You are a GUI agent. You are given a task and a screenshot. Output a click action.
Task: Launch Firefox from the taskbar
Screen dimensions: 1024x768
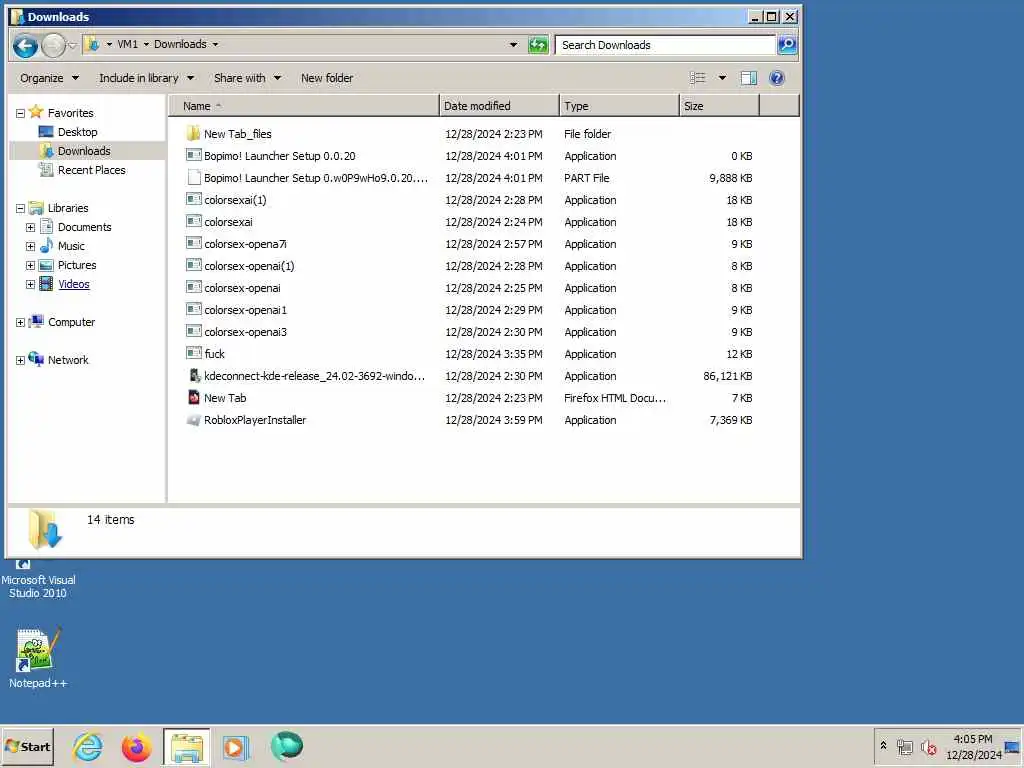point(136,746)
